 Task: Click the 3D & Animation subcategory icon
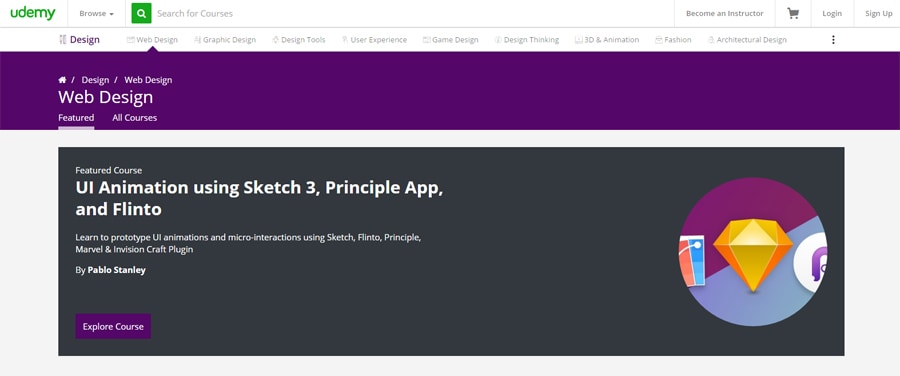pyautogui.click(x=579, y=40)
